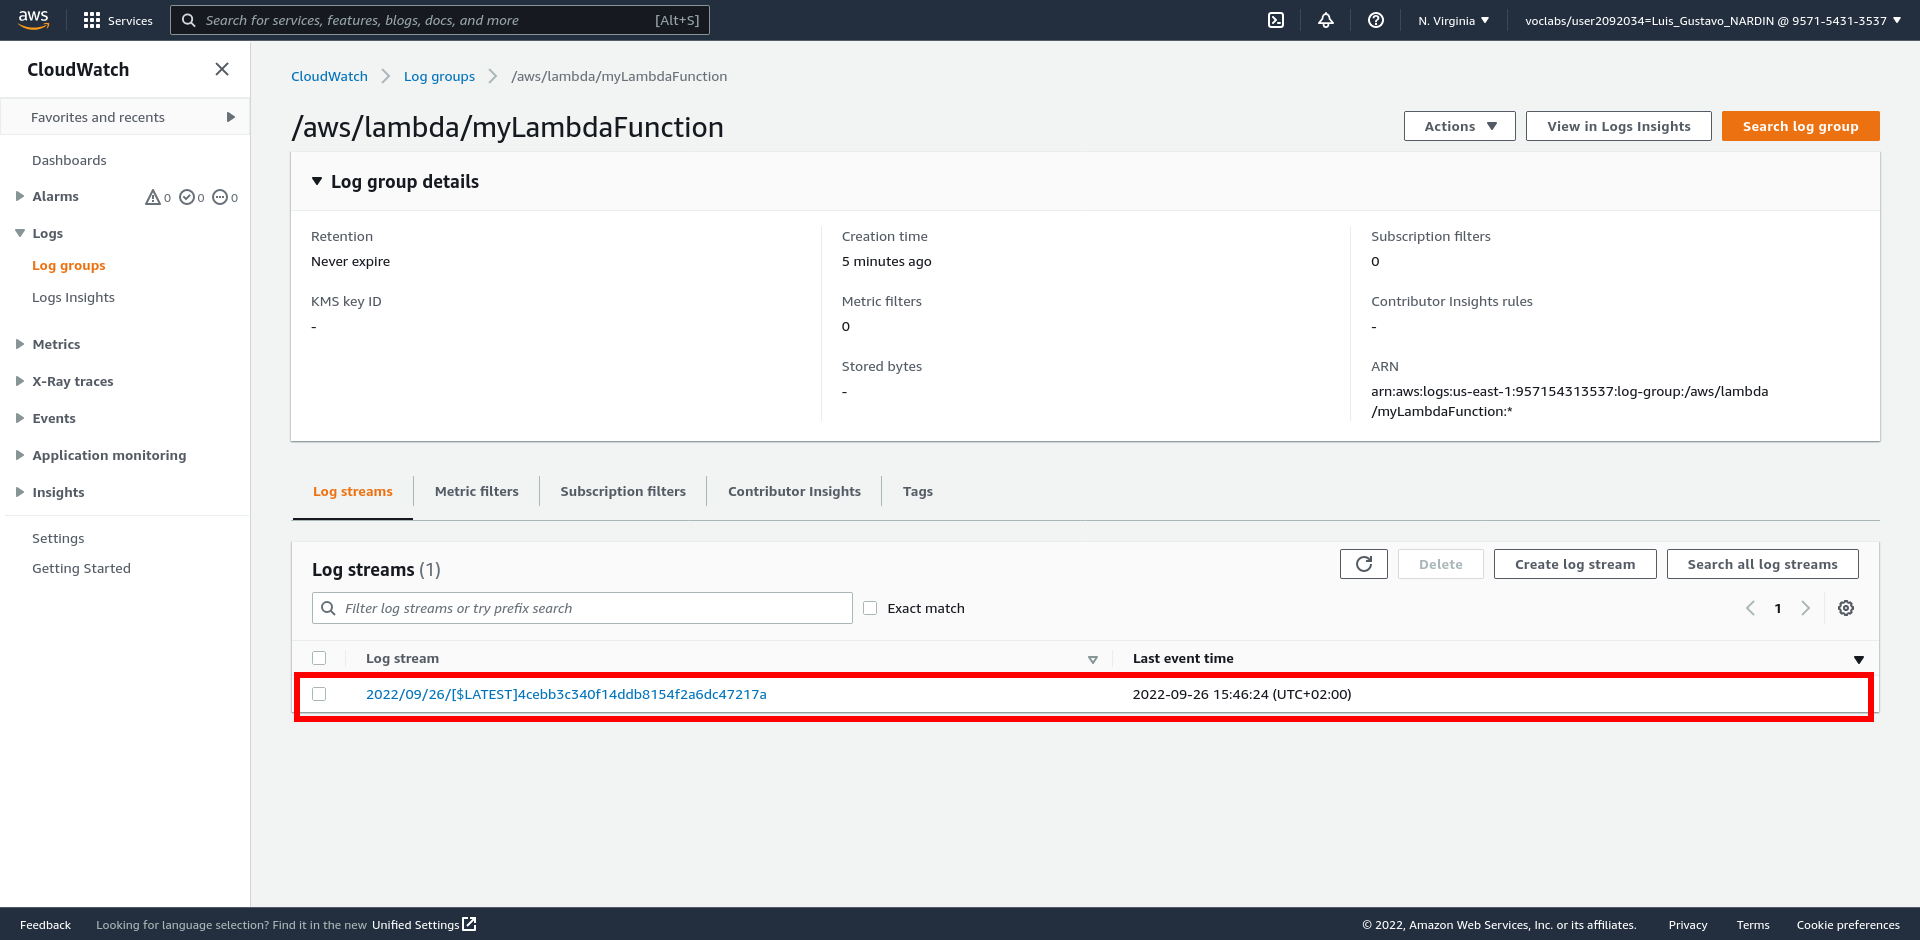
Task: Collapse the Log group details section
Action: pos(317,181)
